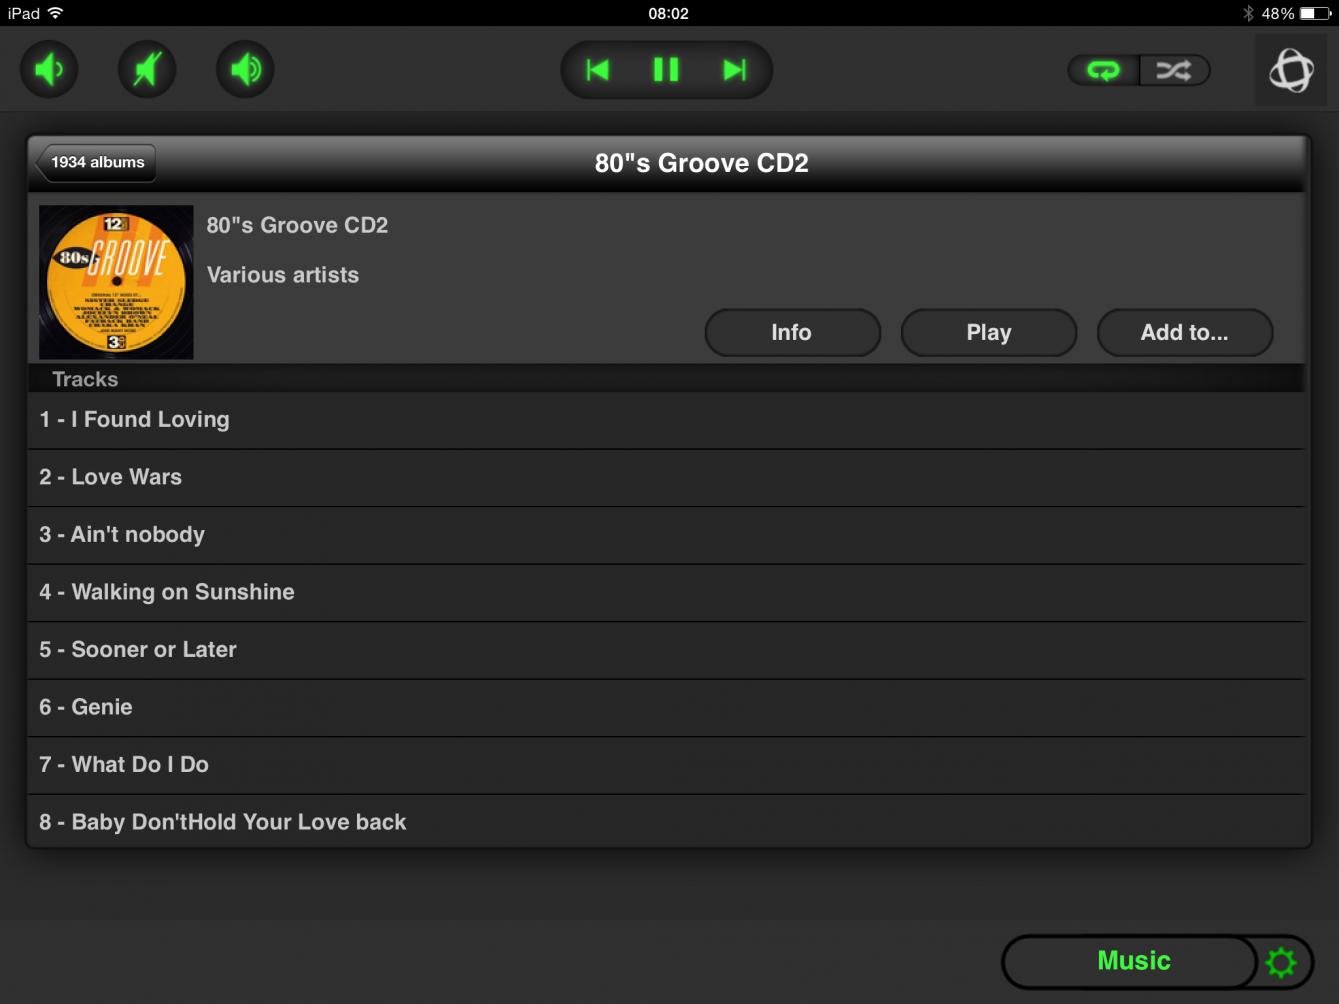Tap the 80s Groove album cover
Viewport: 1339px width, 1004px height.
[x=116, y=282]
